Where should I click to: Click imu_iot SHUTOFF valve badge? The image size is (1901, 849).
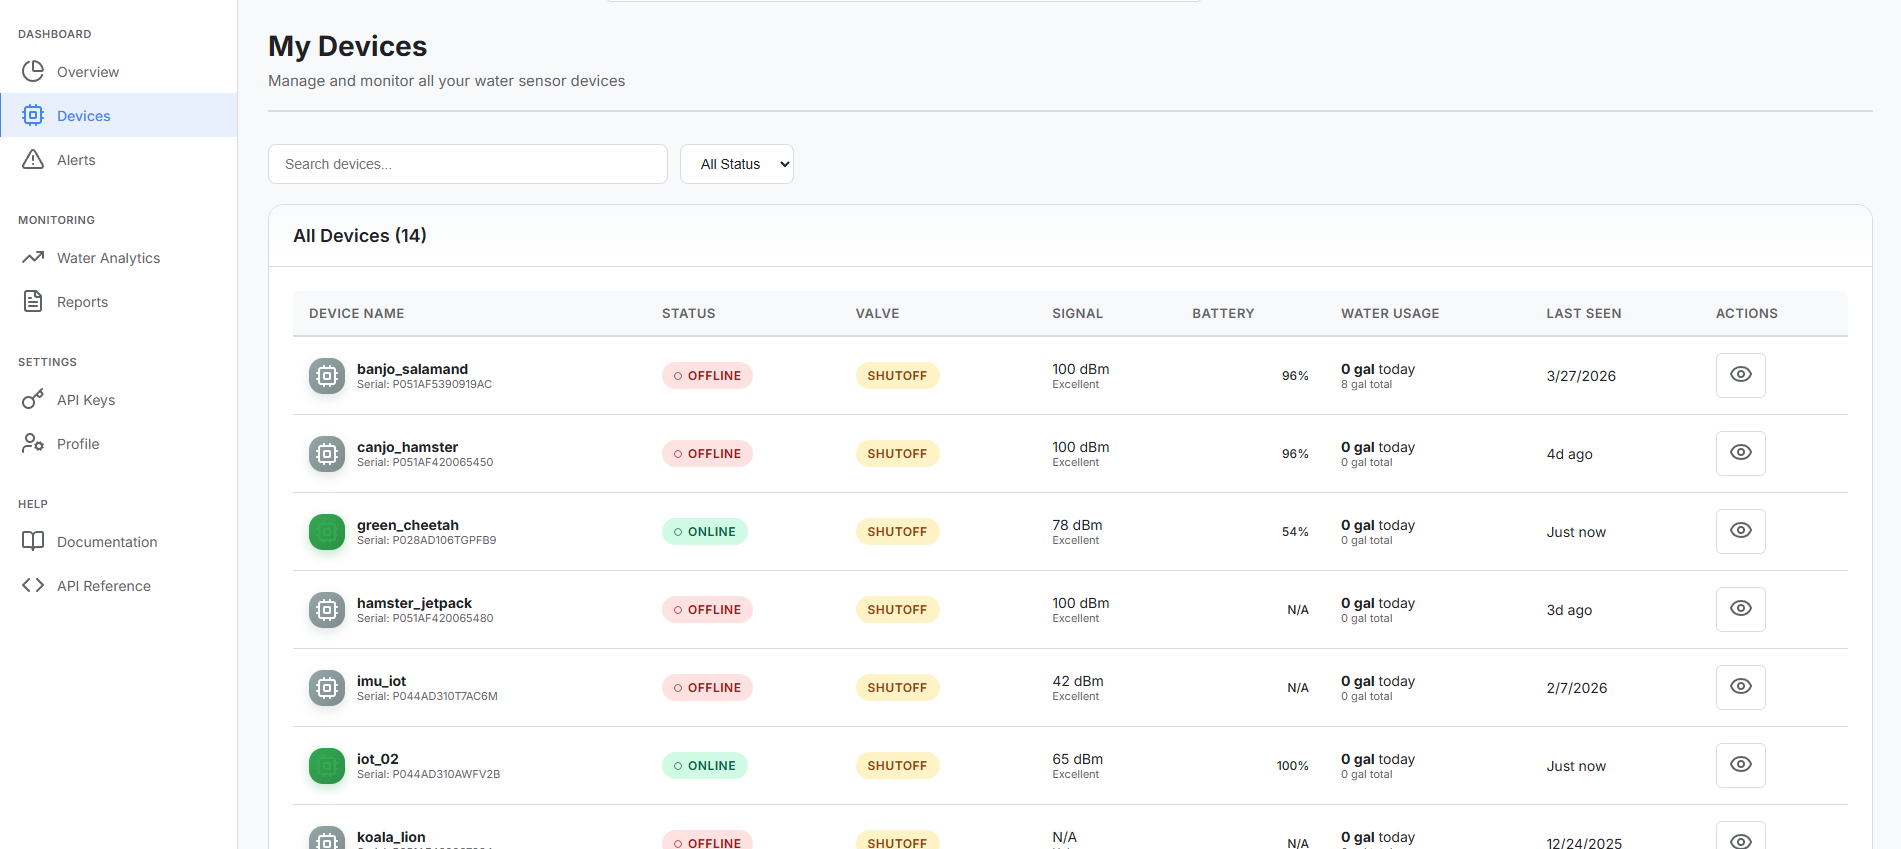pyautogui.click(x=897, y=688)
